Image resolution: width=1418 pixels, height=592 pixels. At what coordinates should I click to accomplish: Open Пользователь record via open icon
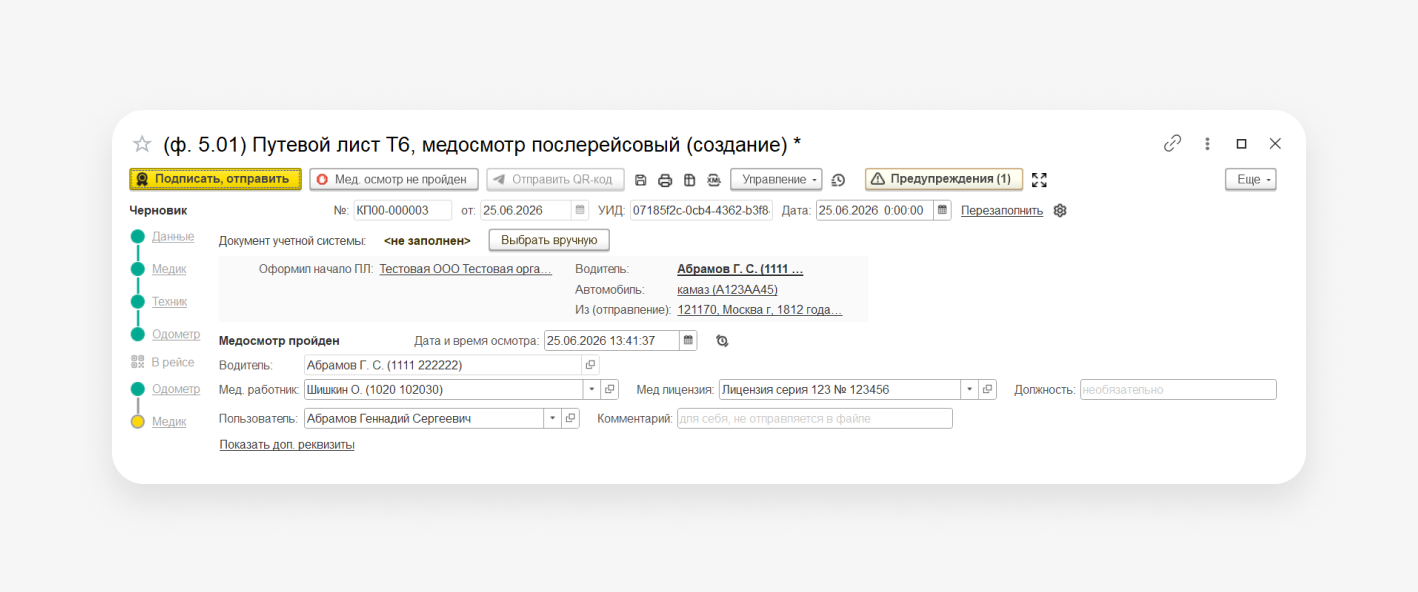tap(570, 418)
